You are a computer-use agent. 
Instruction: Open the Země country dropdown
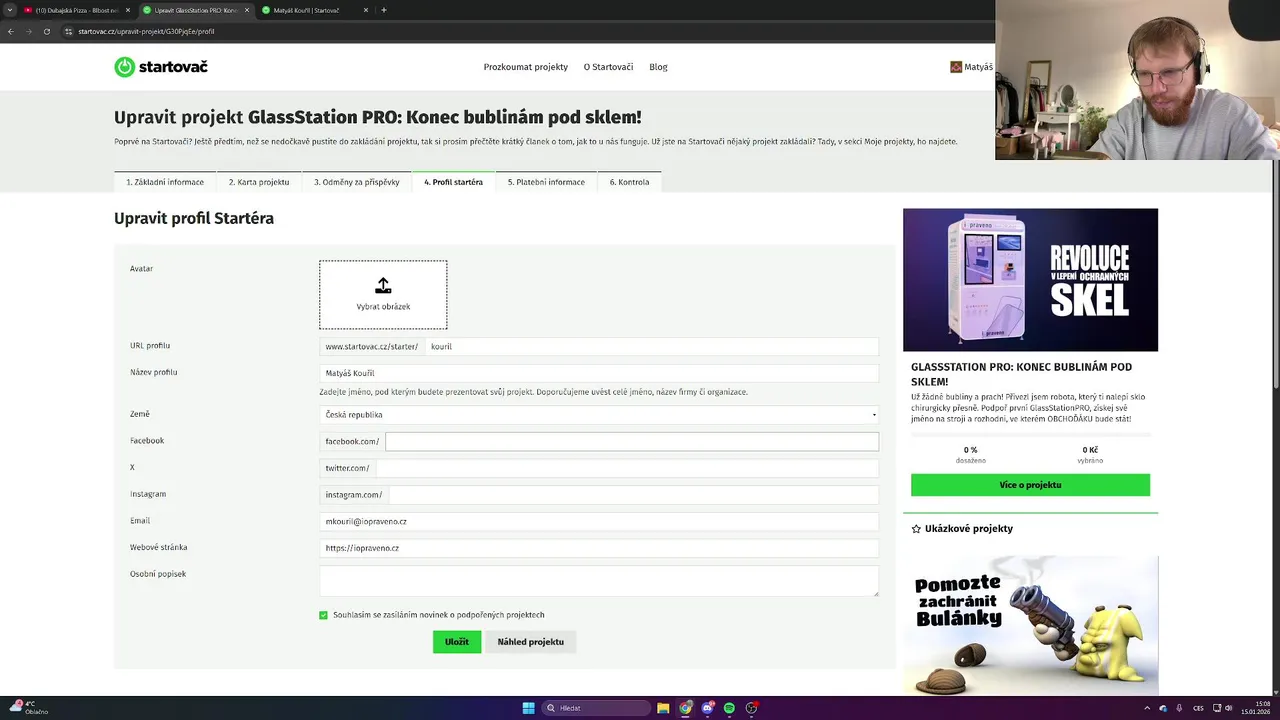click(x=599, y=414)
